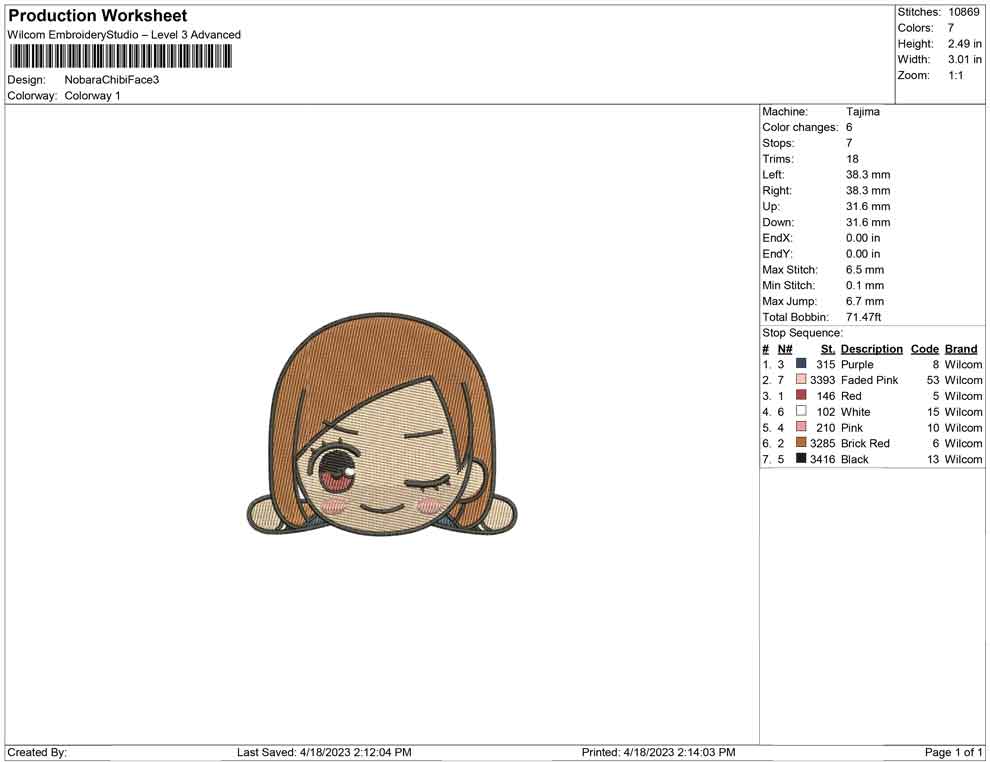
Task: Click the Purple description in row 1
Action: pyautogui.click(x=857, y=364)
